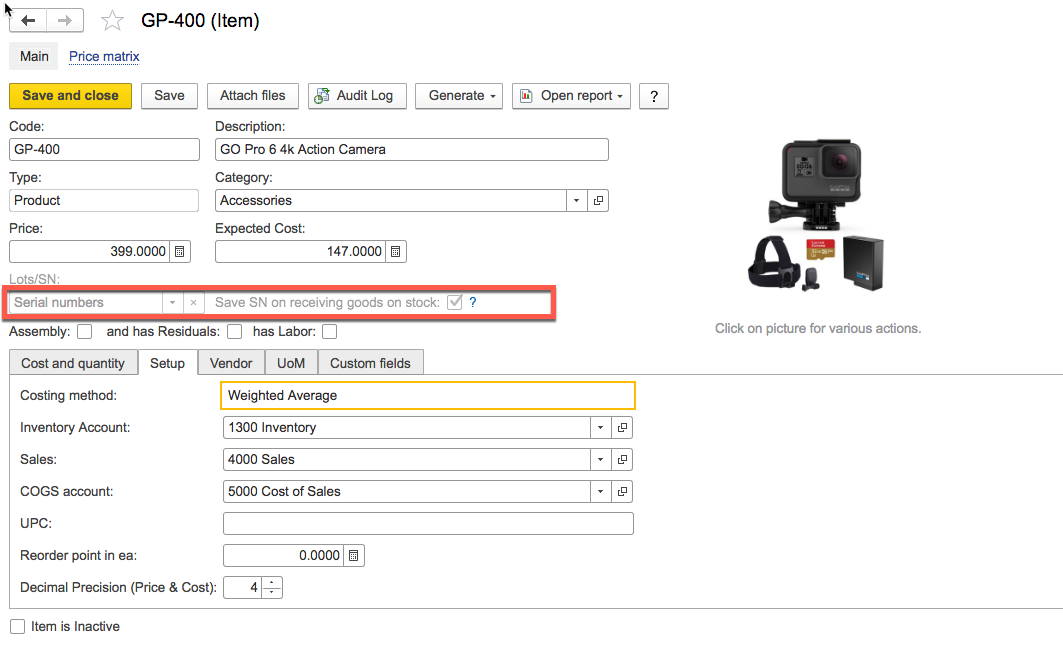Screen dimensions: 1063x653
Task: Open help with question mark button
Action: coord(654,96)
